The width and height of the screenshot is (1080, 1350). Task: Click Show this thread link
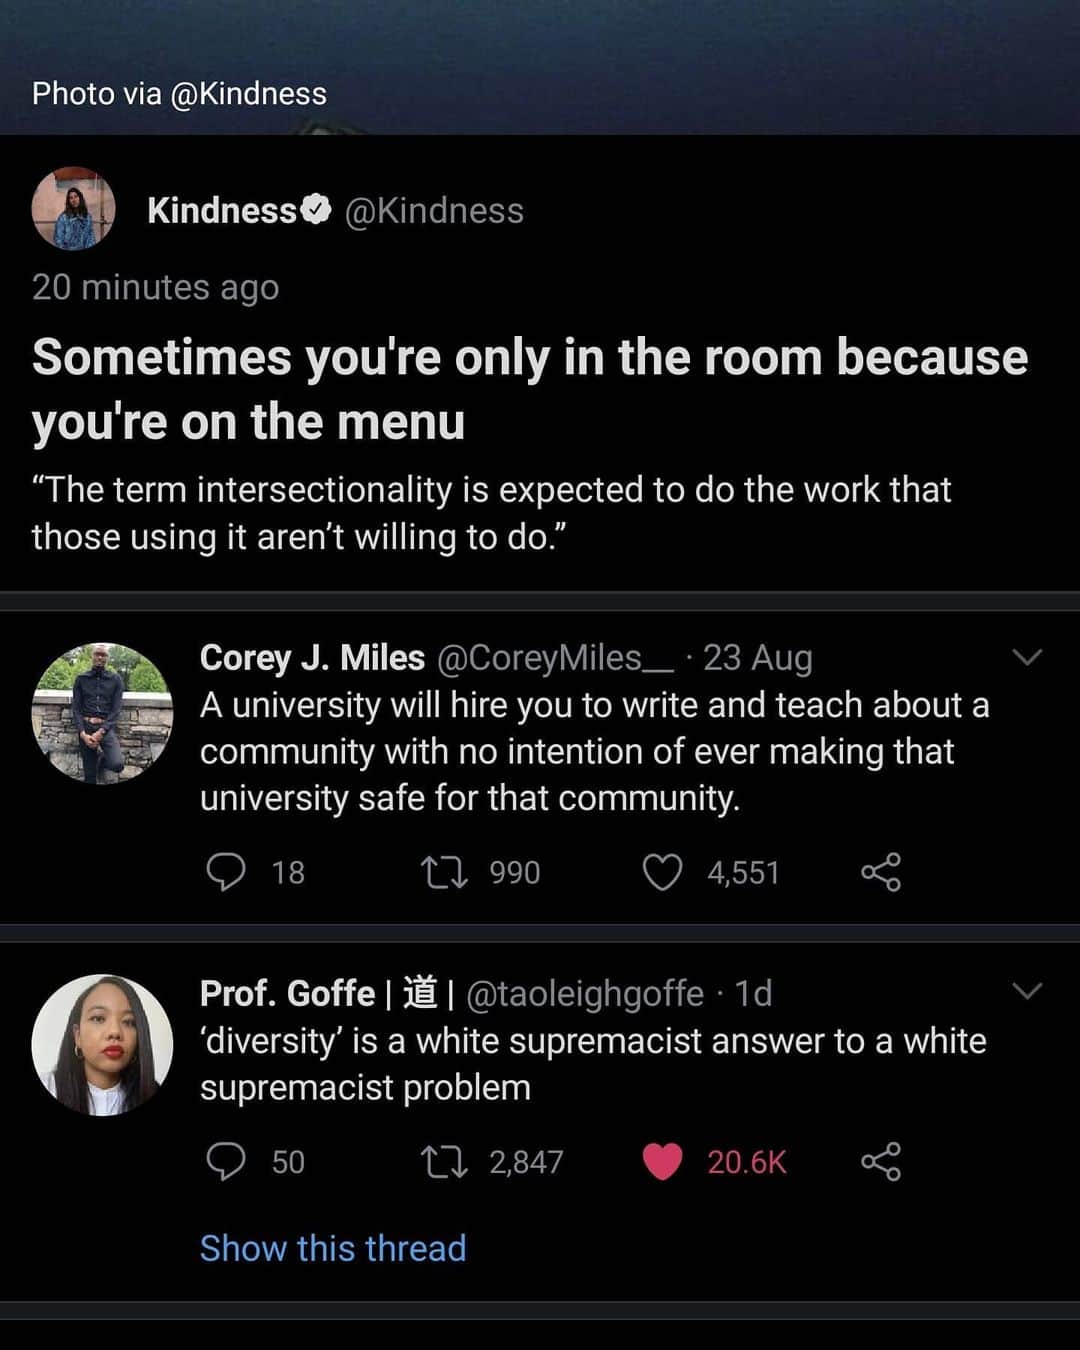pyautogui.click(x=333, y=1248)
